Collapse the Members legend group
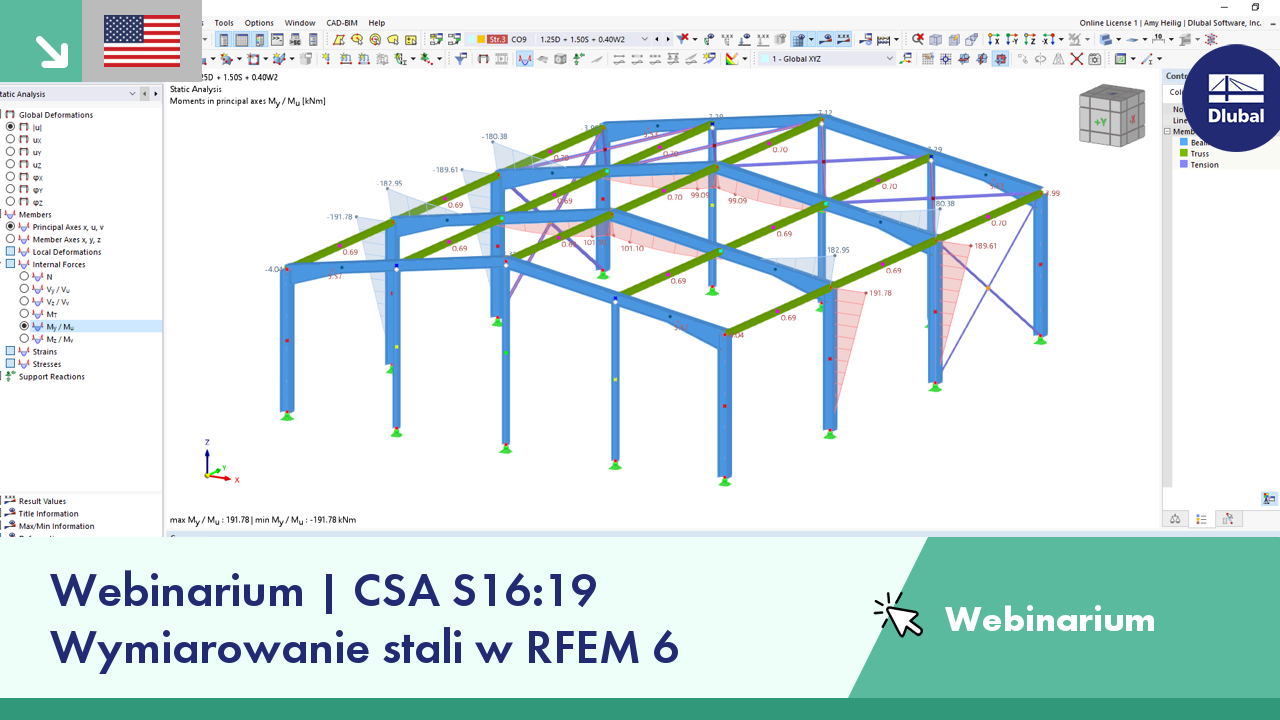 pos(1167,132)
